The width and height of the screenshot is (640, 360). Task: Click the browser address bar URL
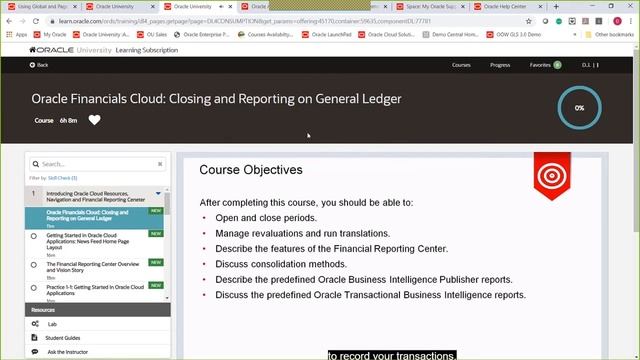245,21
